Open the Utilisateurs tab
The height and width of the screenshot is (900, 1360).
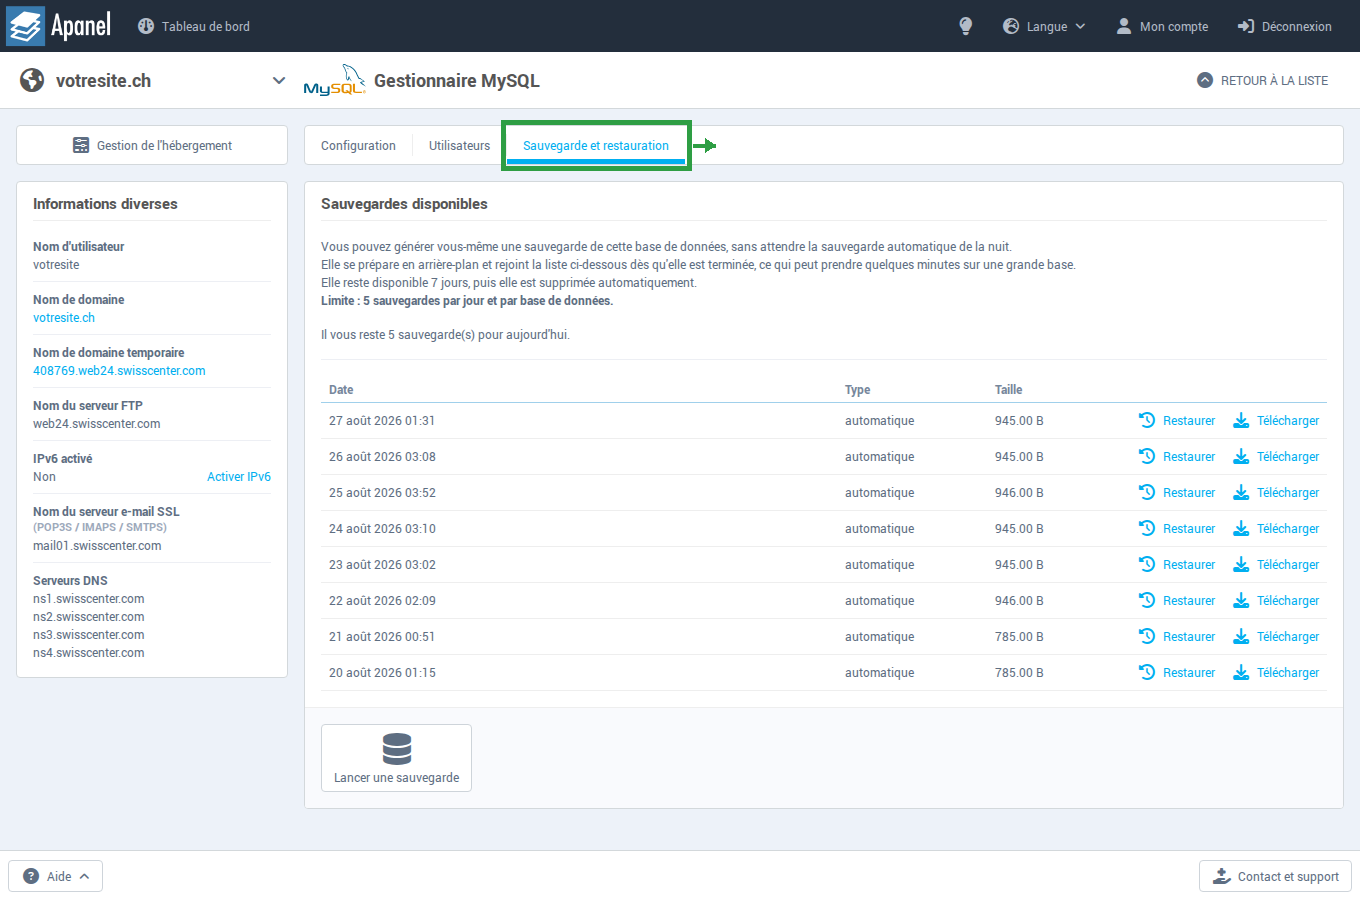tap(459, 145)
